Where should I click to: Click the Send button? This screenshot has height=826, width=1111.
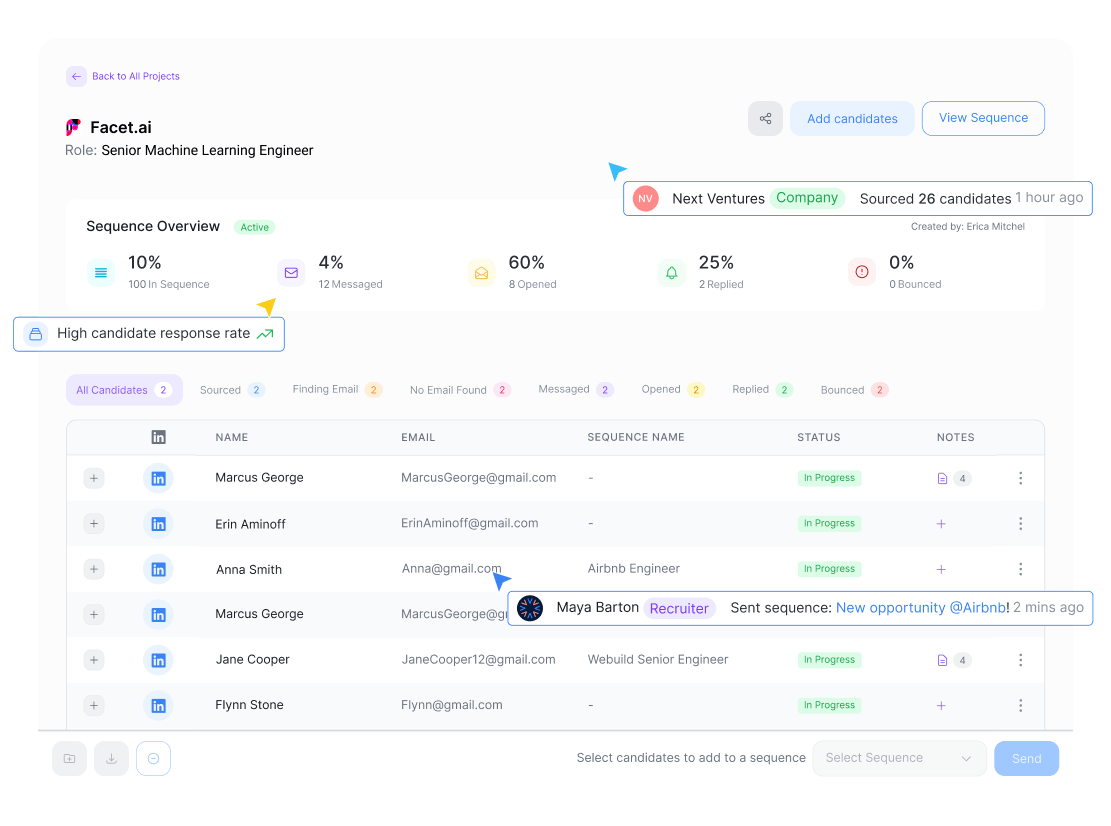1026,759
